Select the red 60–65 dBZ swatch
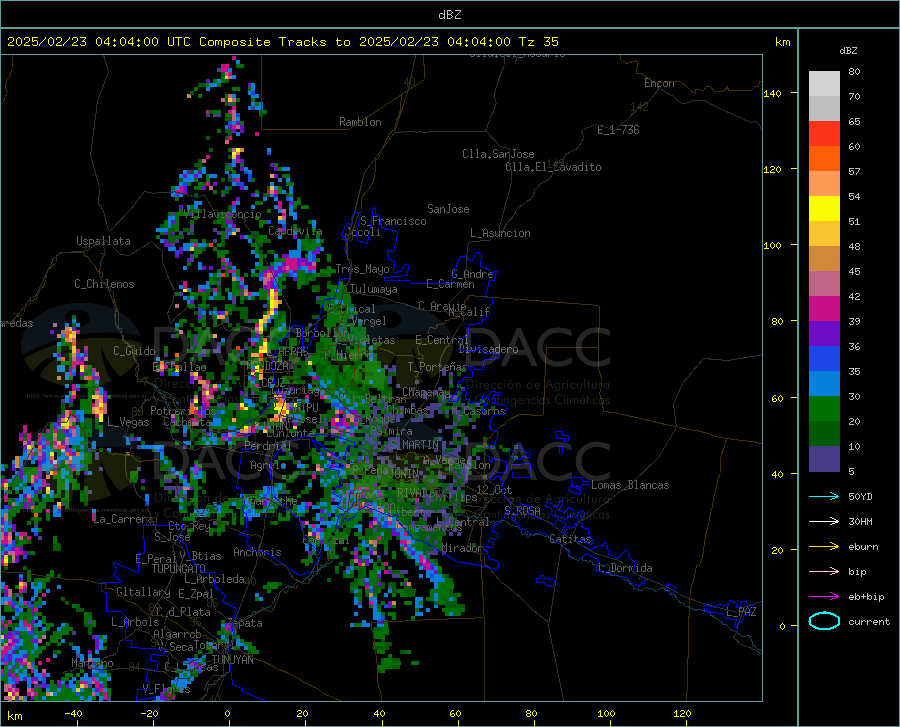The height and width of the screenshot is (727, 900). pos(824,134)
